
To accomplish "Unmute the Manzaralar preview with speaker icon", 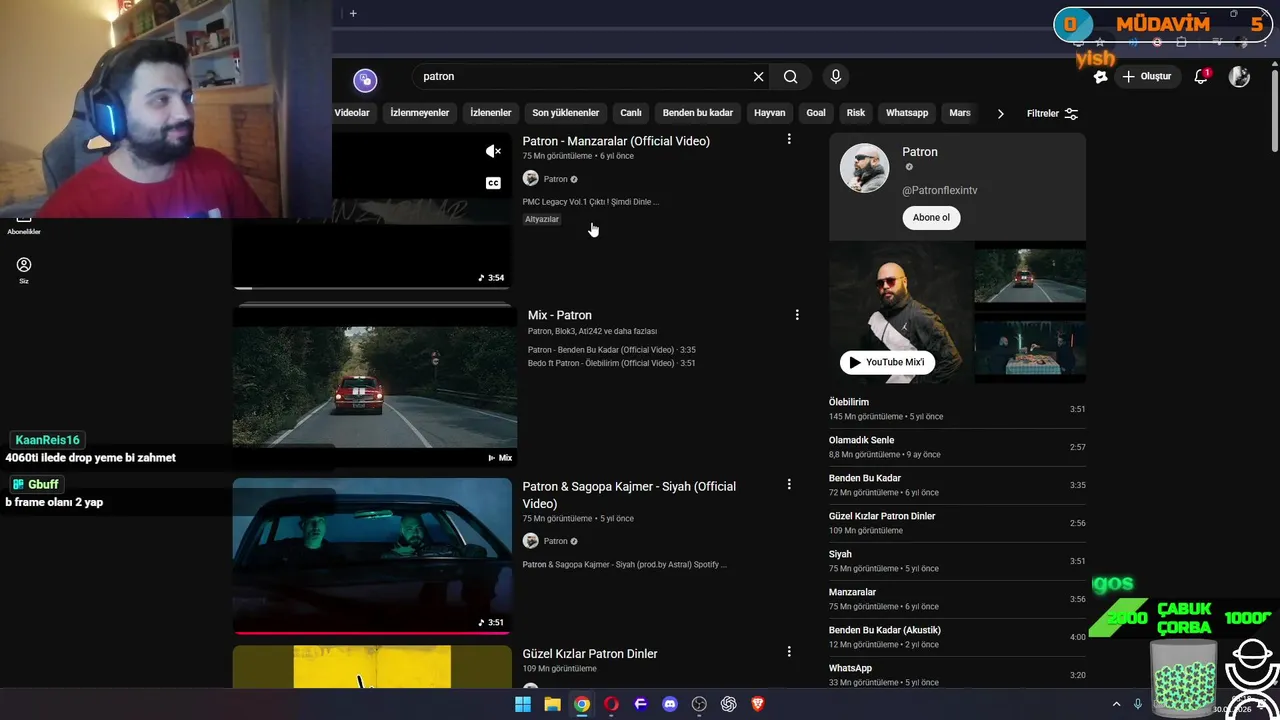I will click(493, 151).
